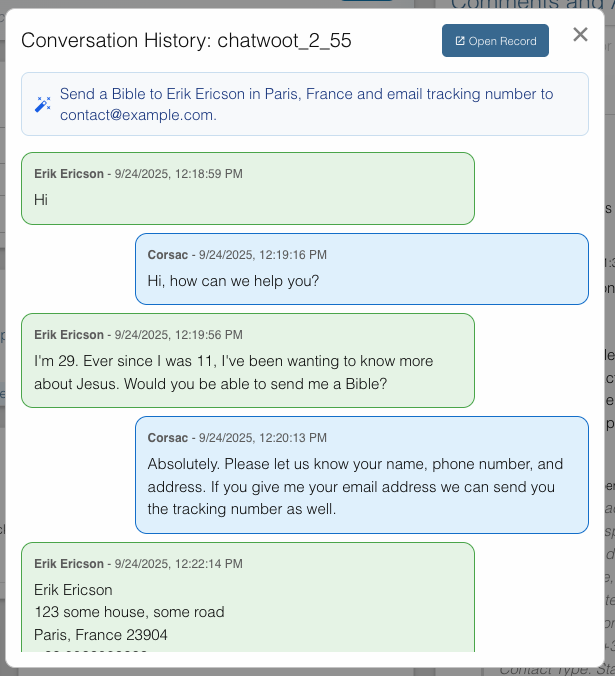The image size is (615, 676).
Task: Click the dialog title "Conversation History: chatwoot_2_55"
Action: (x=186, y=41)
